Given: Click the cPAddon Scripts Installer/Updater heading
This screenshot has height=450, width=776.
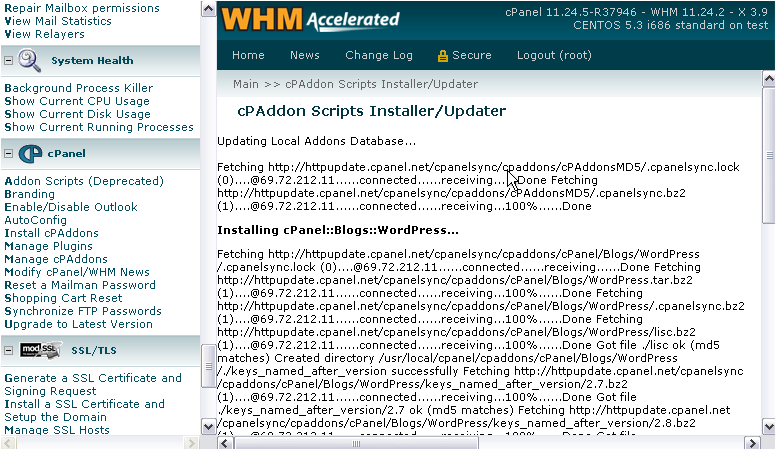Looking at the screenshot, I should point(372,111).
